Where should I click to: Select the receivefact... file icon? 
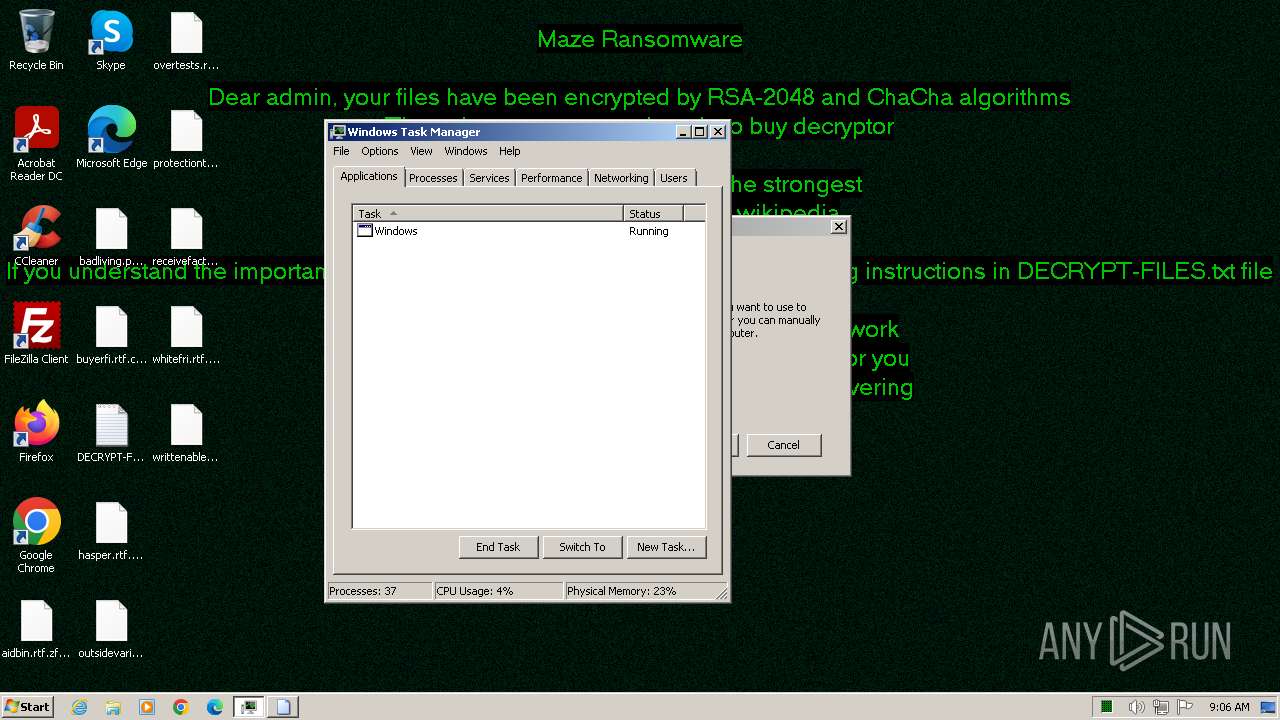click(186, 236)
